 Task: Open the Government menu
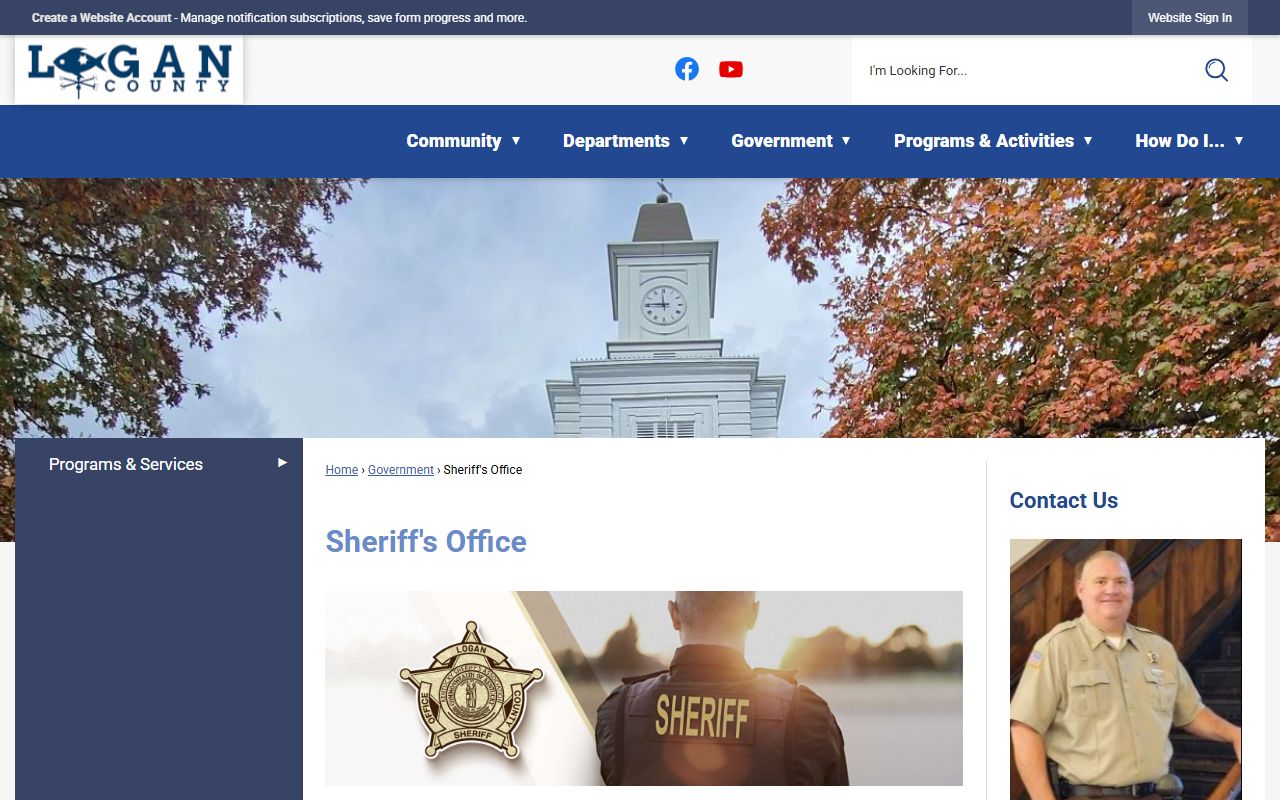pos(782,141)
